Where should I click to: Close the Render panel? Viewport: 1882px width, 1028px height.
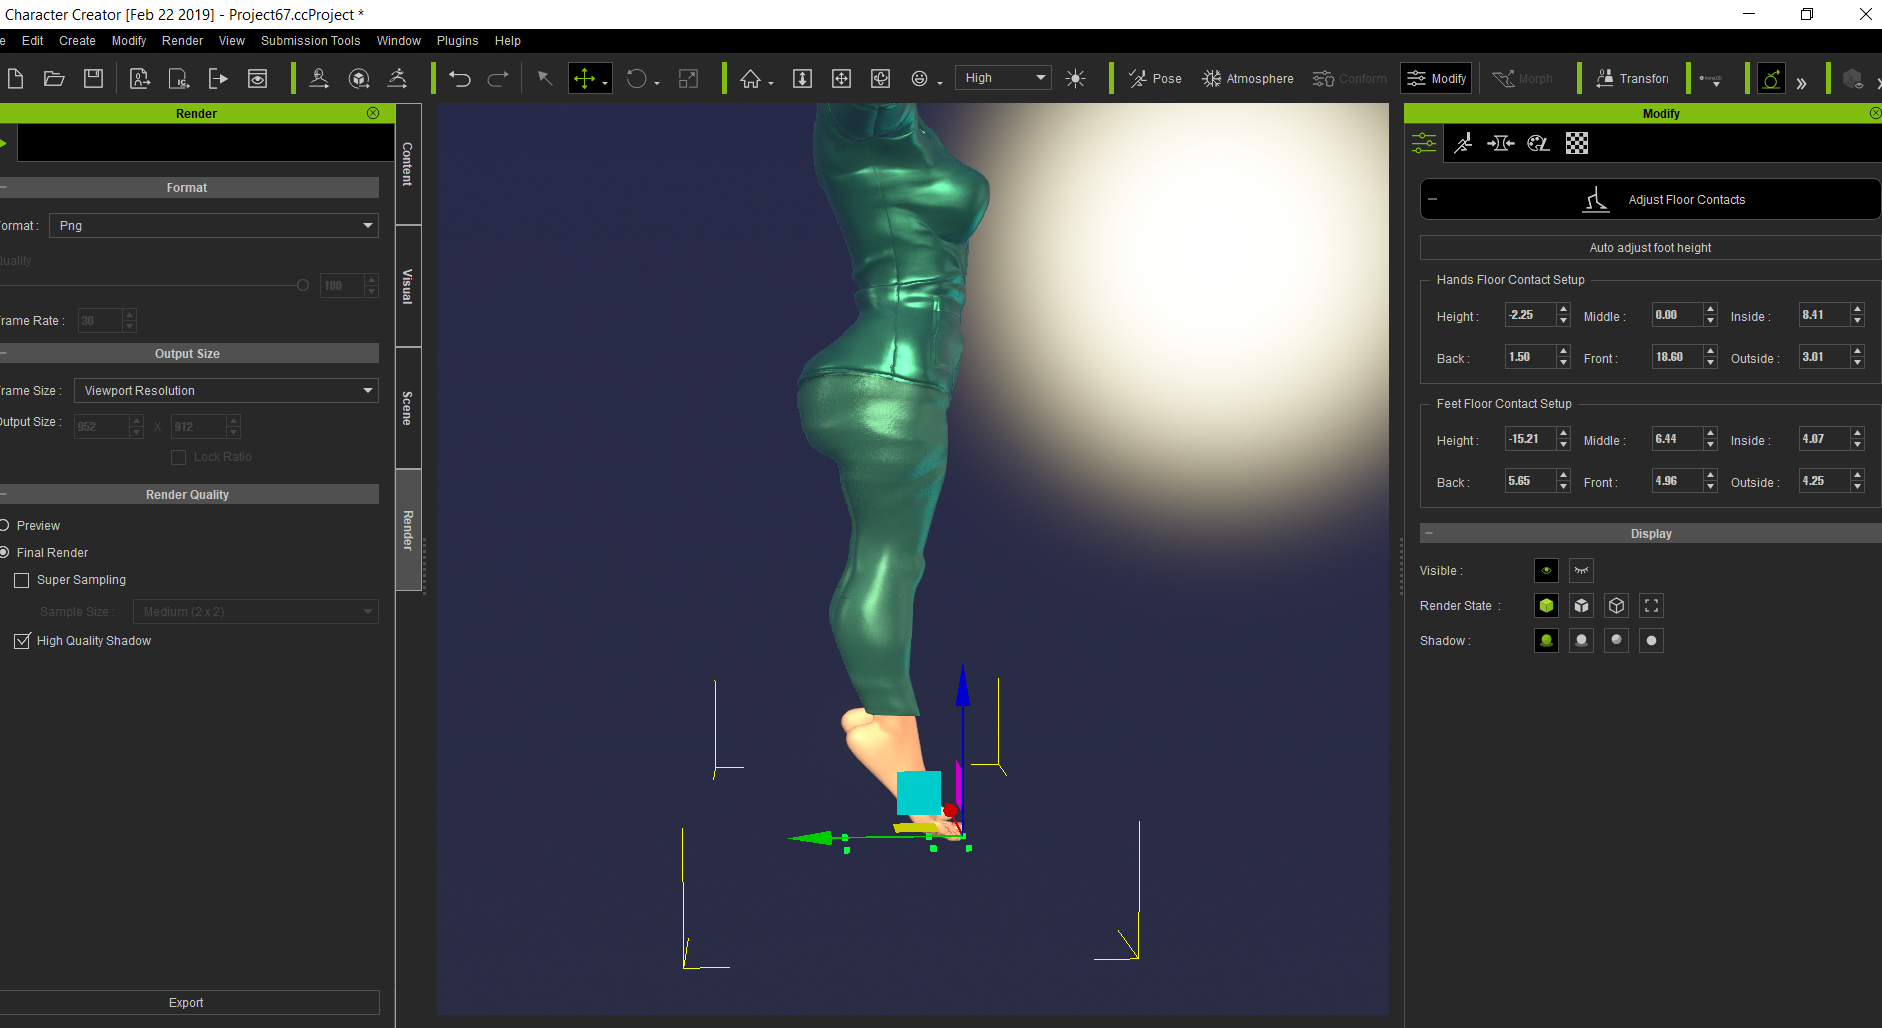pos(373,113)
